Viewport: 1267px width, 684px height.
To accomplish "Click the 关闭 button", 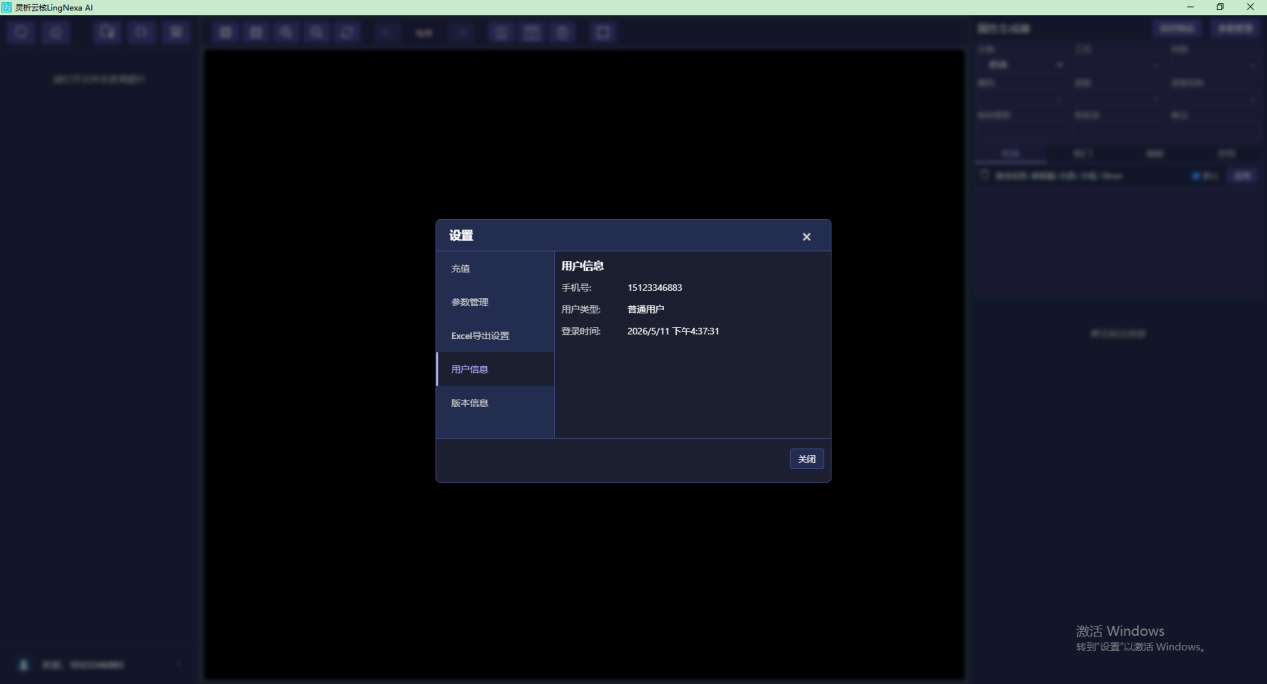I will [806, 459].
